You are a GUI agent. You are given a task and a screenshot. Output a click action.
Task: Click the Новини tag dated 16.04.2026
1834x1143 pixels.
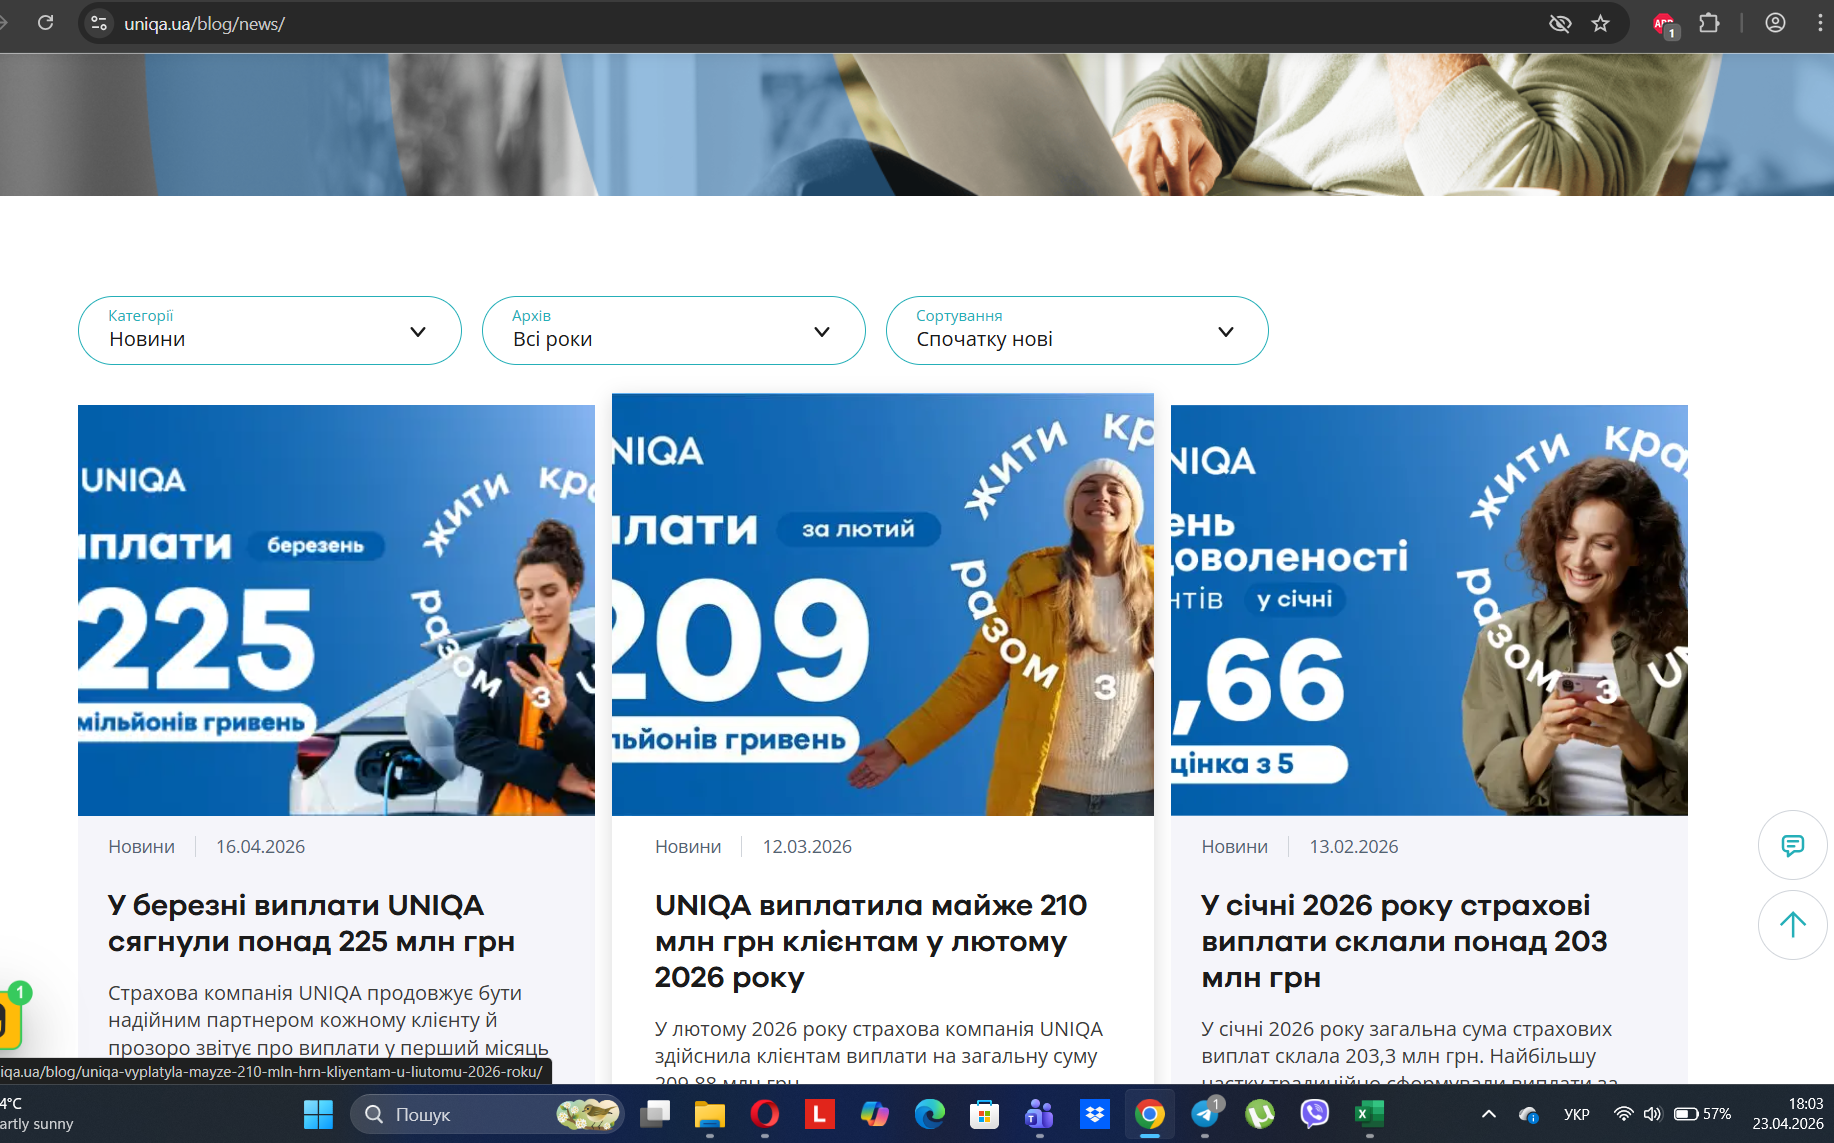(141, 847)
